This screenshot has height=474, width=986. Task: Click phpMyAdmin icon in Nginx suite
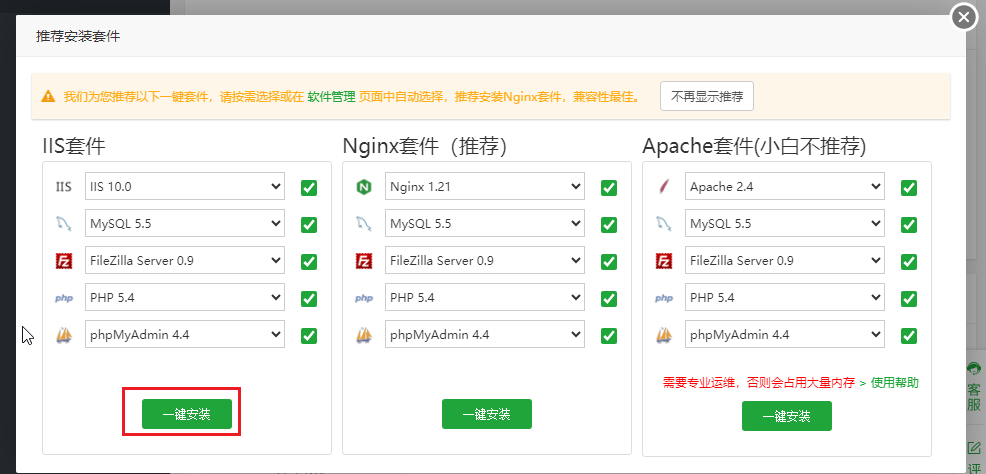(x=363, y=335)
